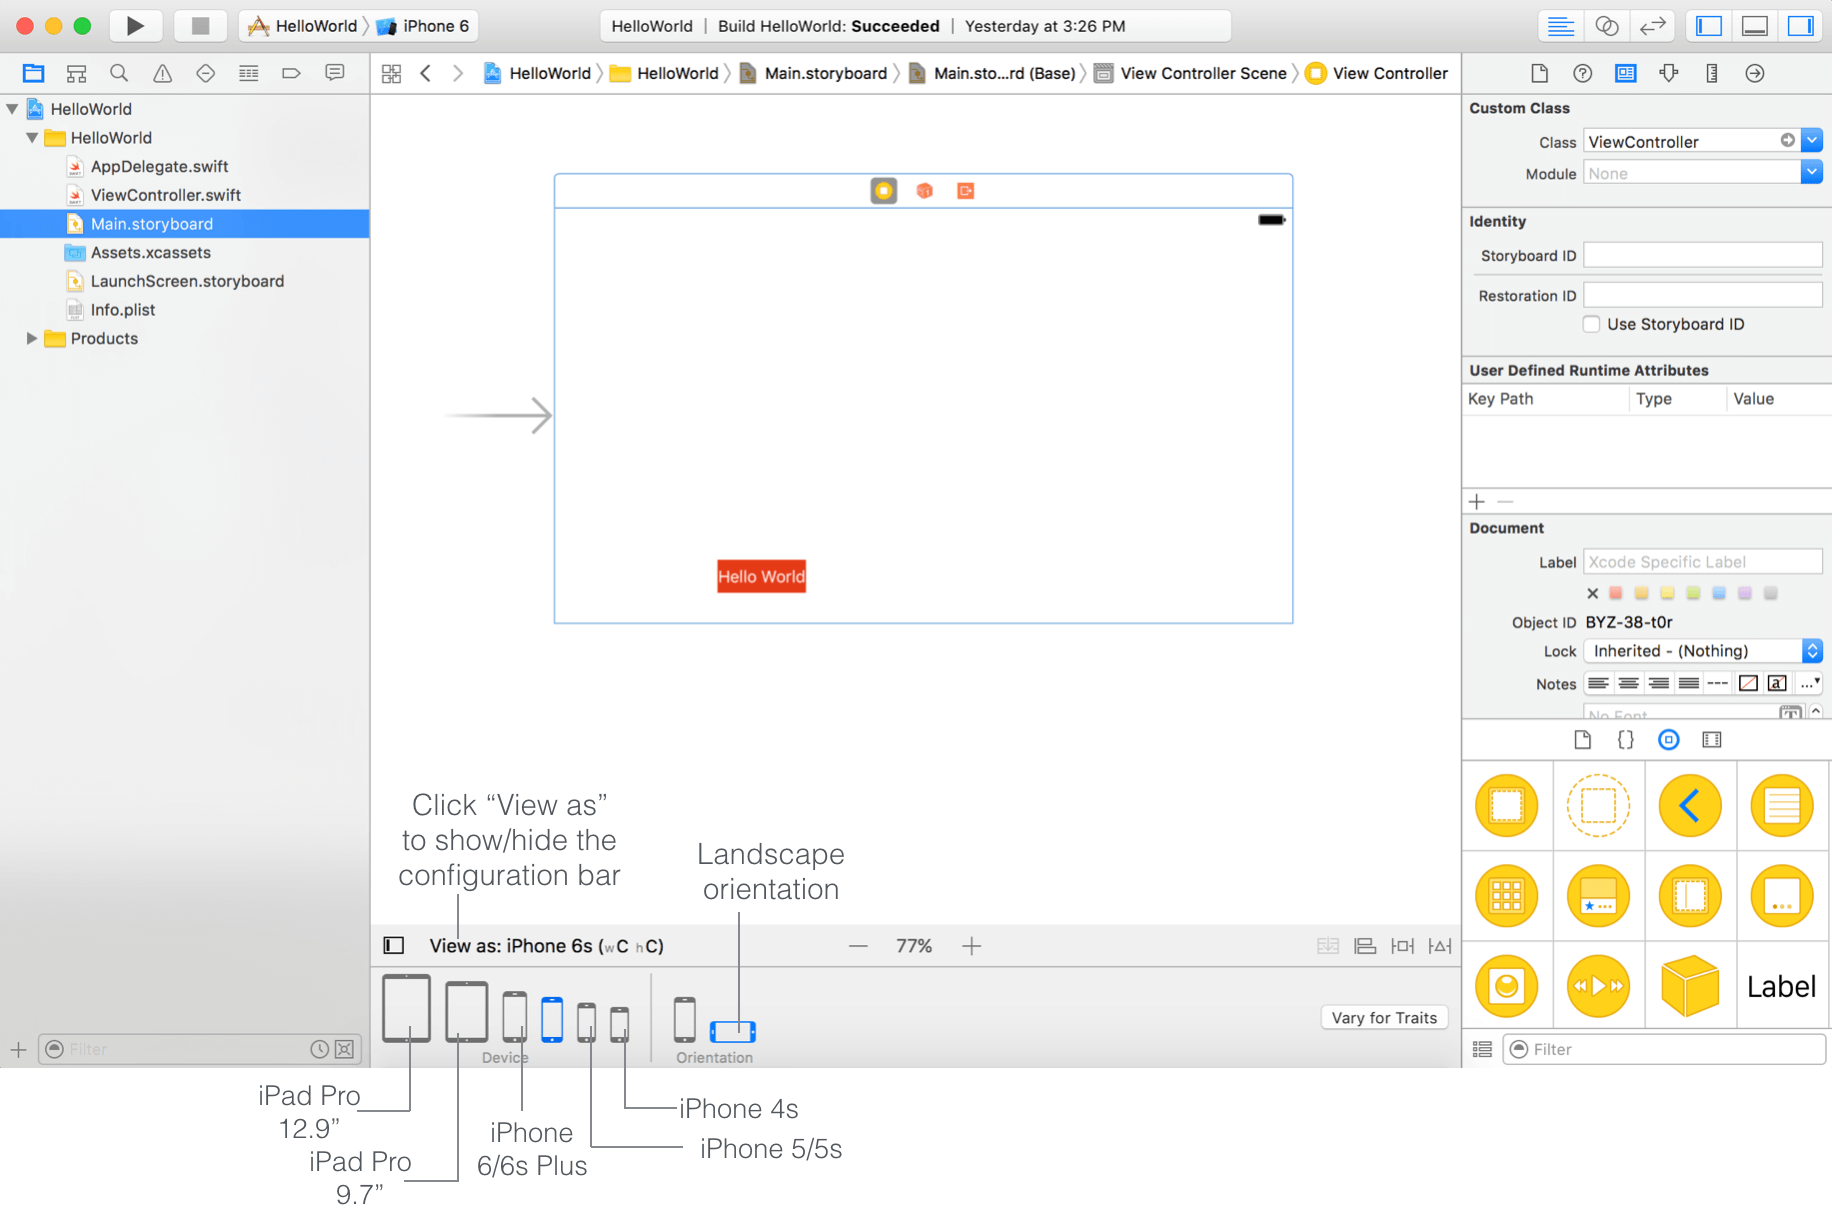The height and width of the screenshot is (1216, 1832).
Task: Show the Size inspector ruler icon
Action: 1711,73
